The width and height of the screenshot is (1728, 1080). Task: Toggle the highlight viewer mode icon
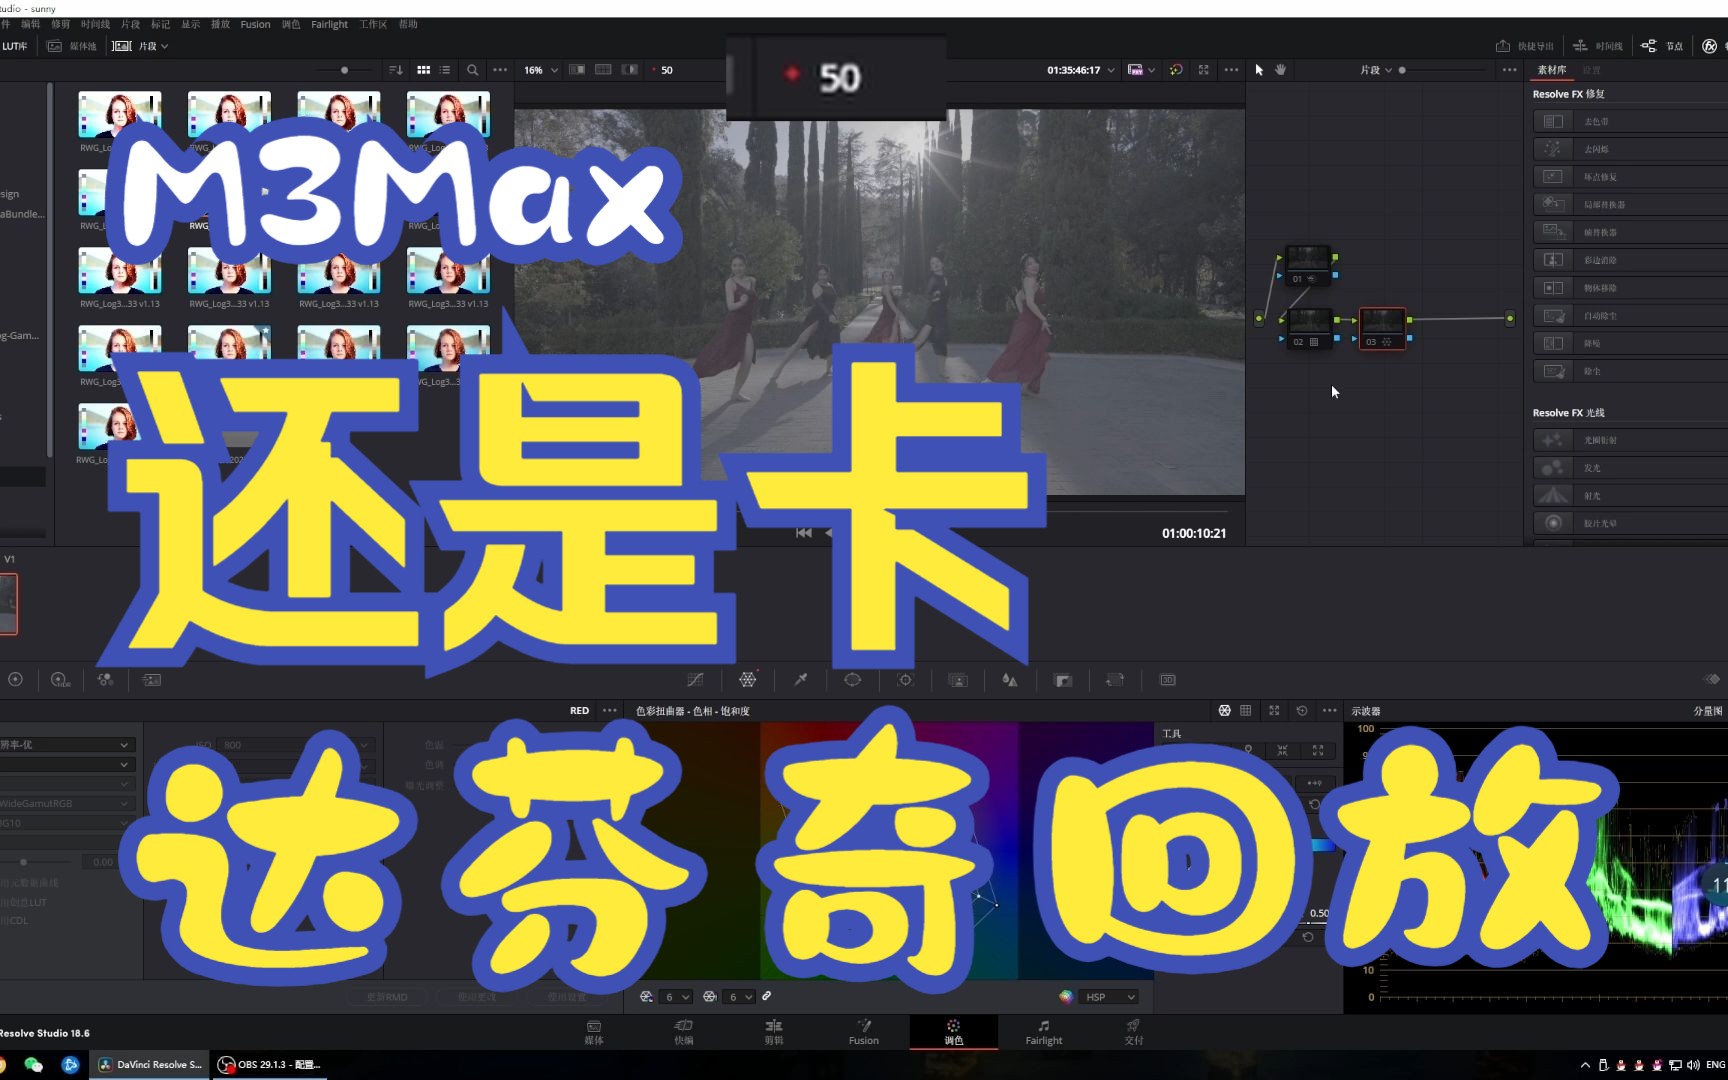(629, 70)
